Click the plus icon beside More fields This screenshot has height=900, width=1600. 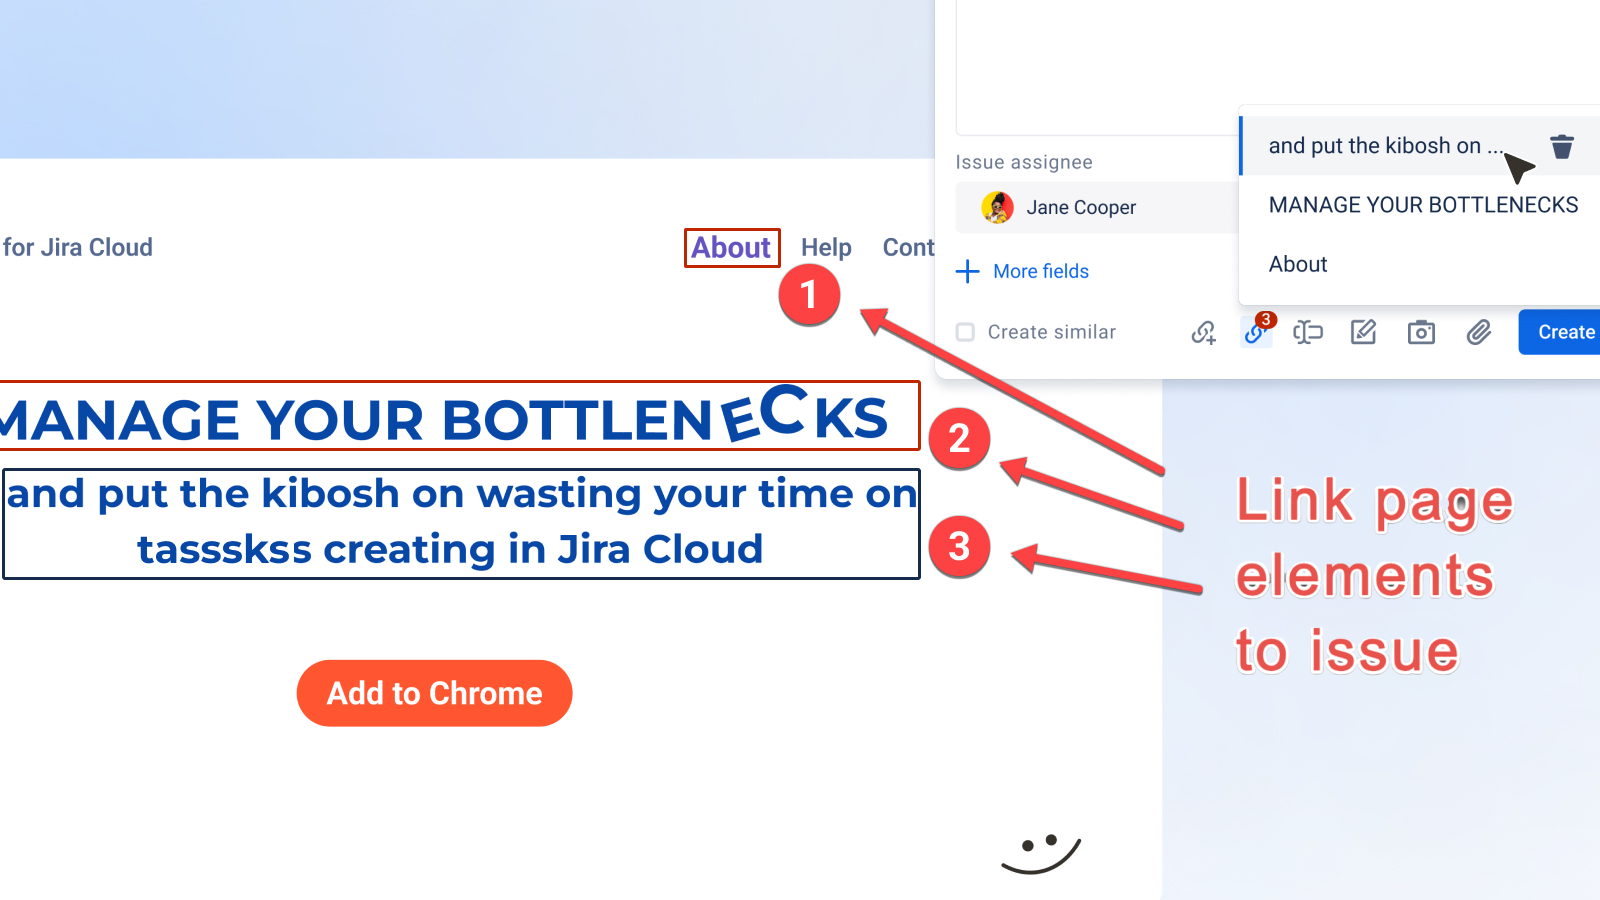[967, 271]
